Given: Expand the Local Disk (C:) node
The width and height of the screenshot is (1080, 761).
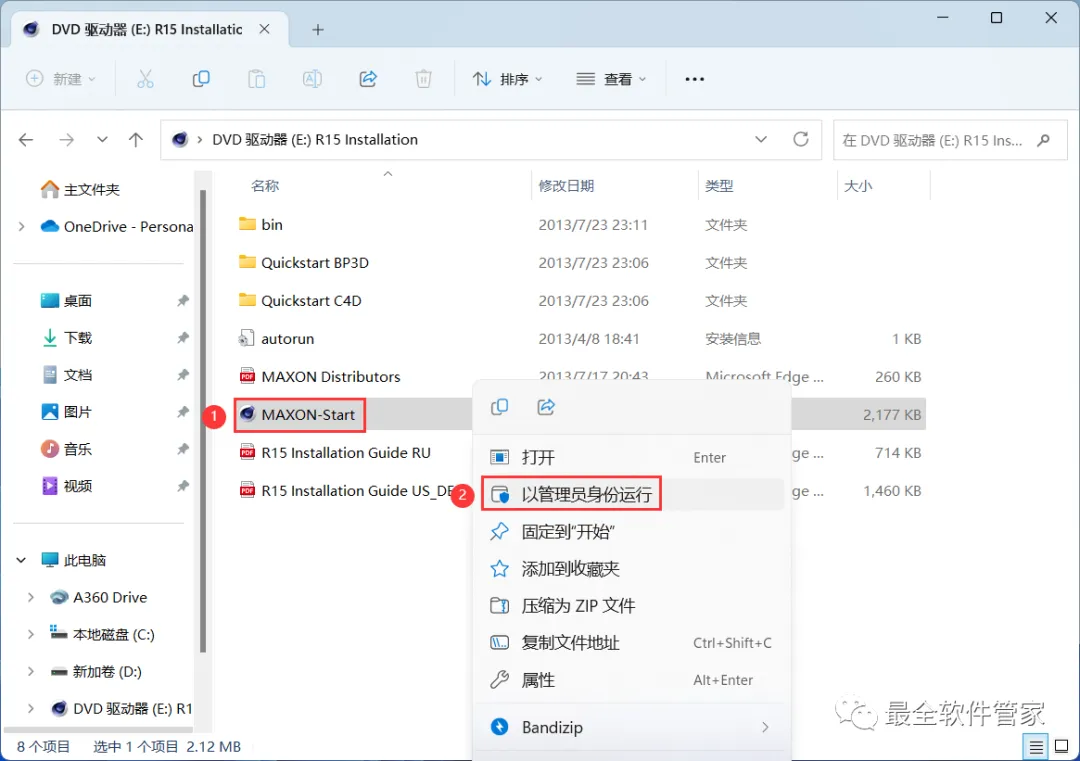Looking at the screenshot, I should tap(31, 634).
